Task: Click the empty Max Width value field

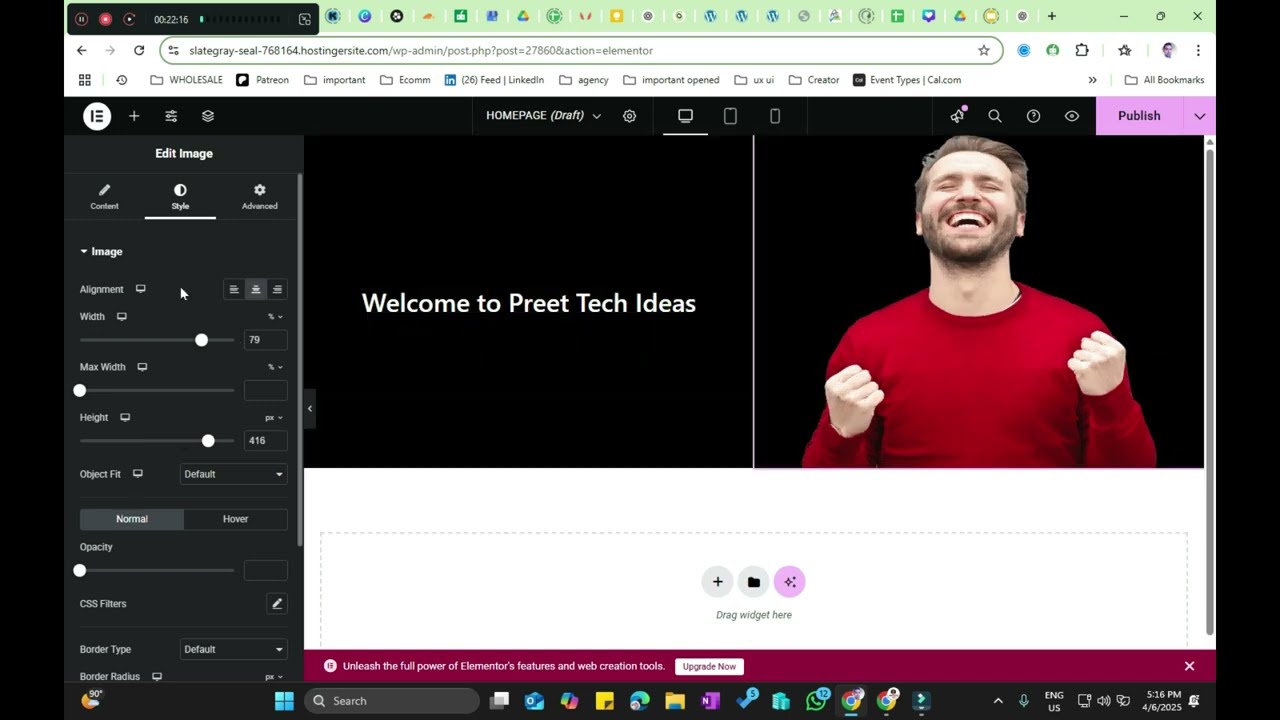Action: (265, 391)
